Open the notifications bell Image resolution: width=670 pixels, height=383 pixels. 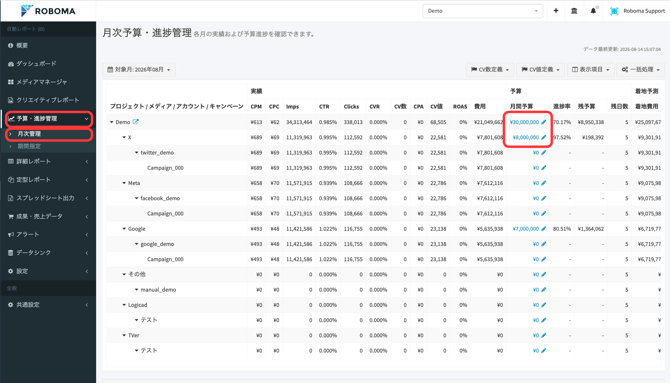594,11
